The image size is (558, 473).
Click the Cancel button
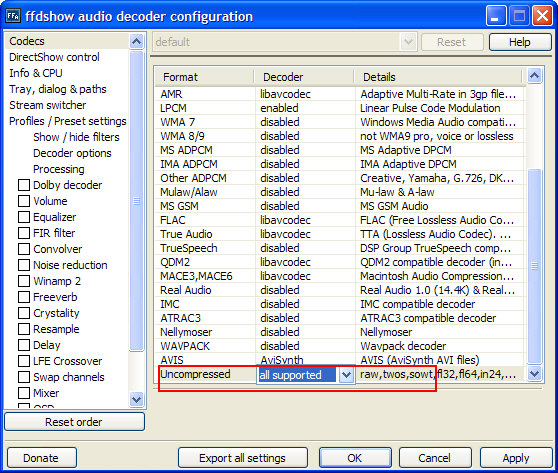pos(435,458)
